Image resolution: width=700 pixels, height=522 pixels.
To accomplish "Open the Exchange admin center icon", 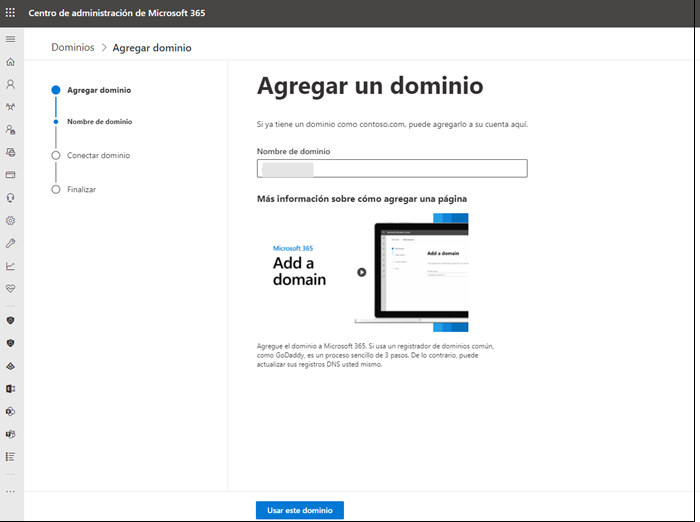I will [x=10, y=389].
